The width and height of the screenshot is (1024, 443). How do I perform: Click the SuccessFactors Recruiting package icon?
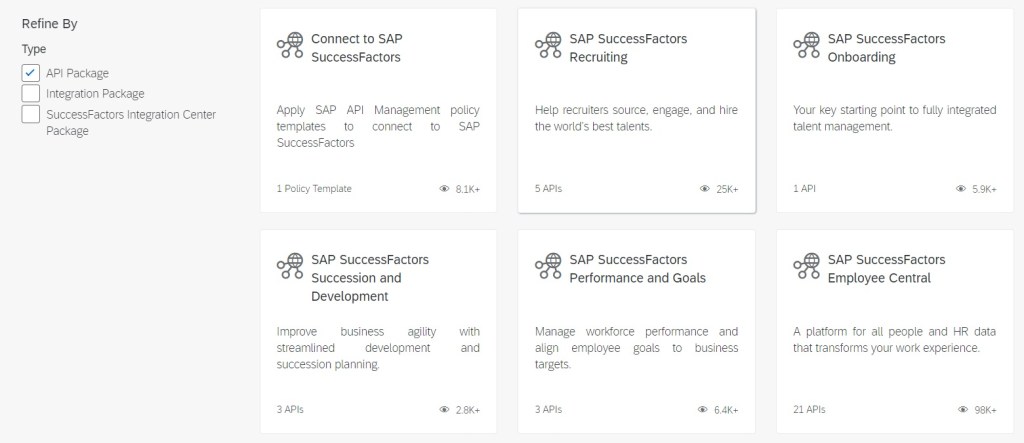[548, 46]
